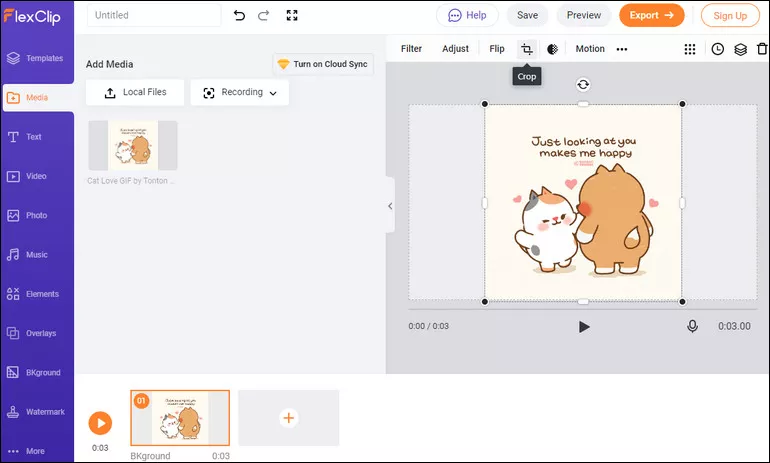Open the layers stack icon
The width and height of the screenshot is (770, 463).
coord(741,49)
